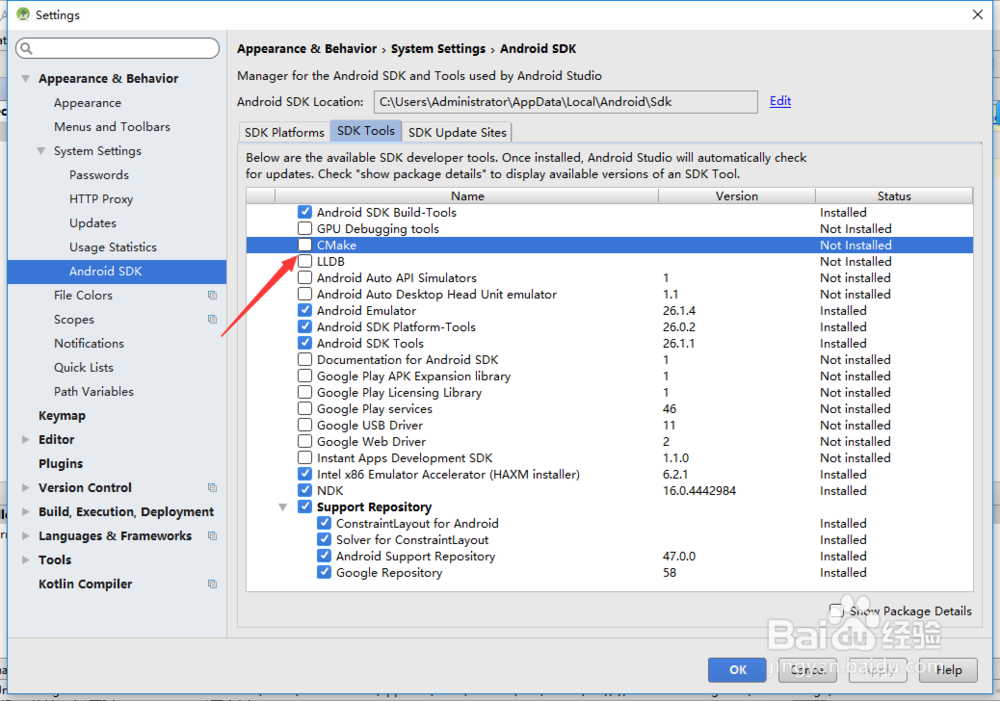
Task: Check Google USB Driver checkbox
Action: click(x=305, y=425)
